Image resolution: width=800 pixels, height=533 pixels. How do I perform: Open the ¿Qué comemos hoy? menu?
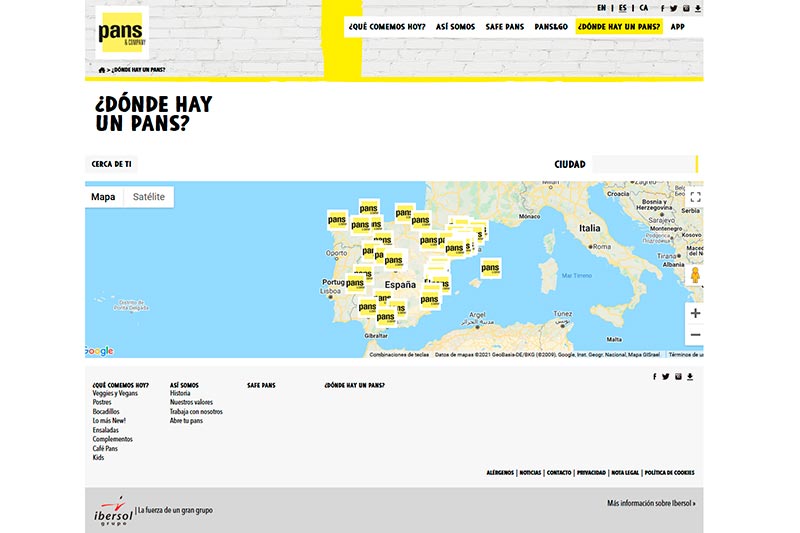pos(387,27)
